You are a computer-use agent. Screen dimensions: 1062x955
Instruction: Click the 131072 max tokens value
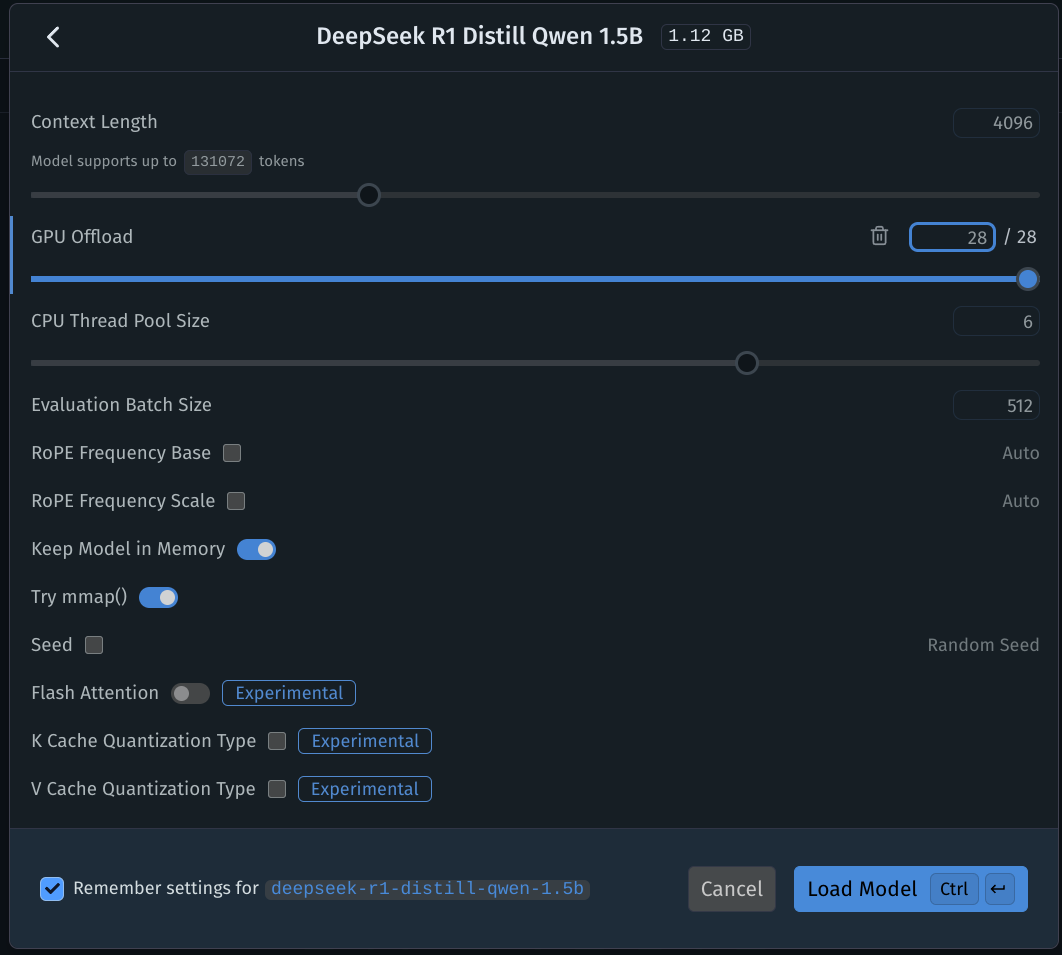tap(217, 161)
